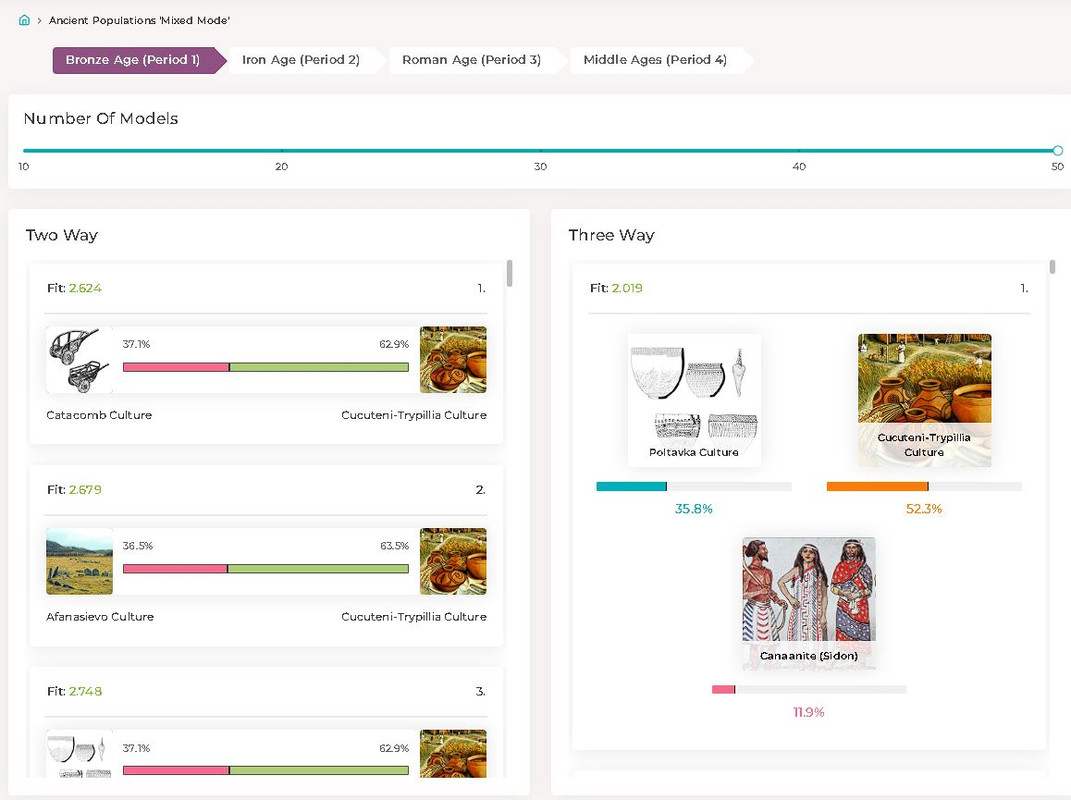Click 62.9% label in Catacomb card
The width and height of the screenshot is (1071, 800).
pyautogui.click(x=394, y=344)
